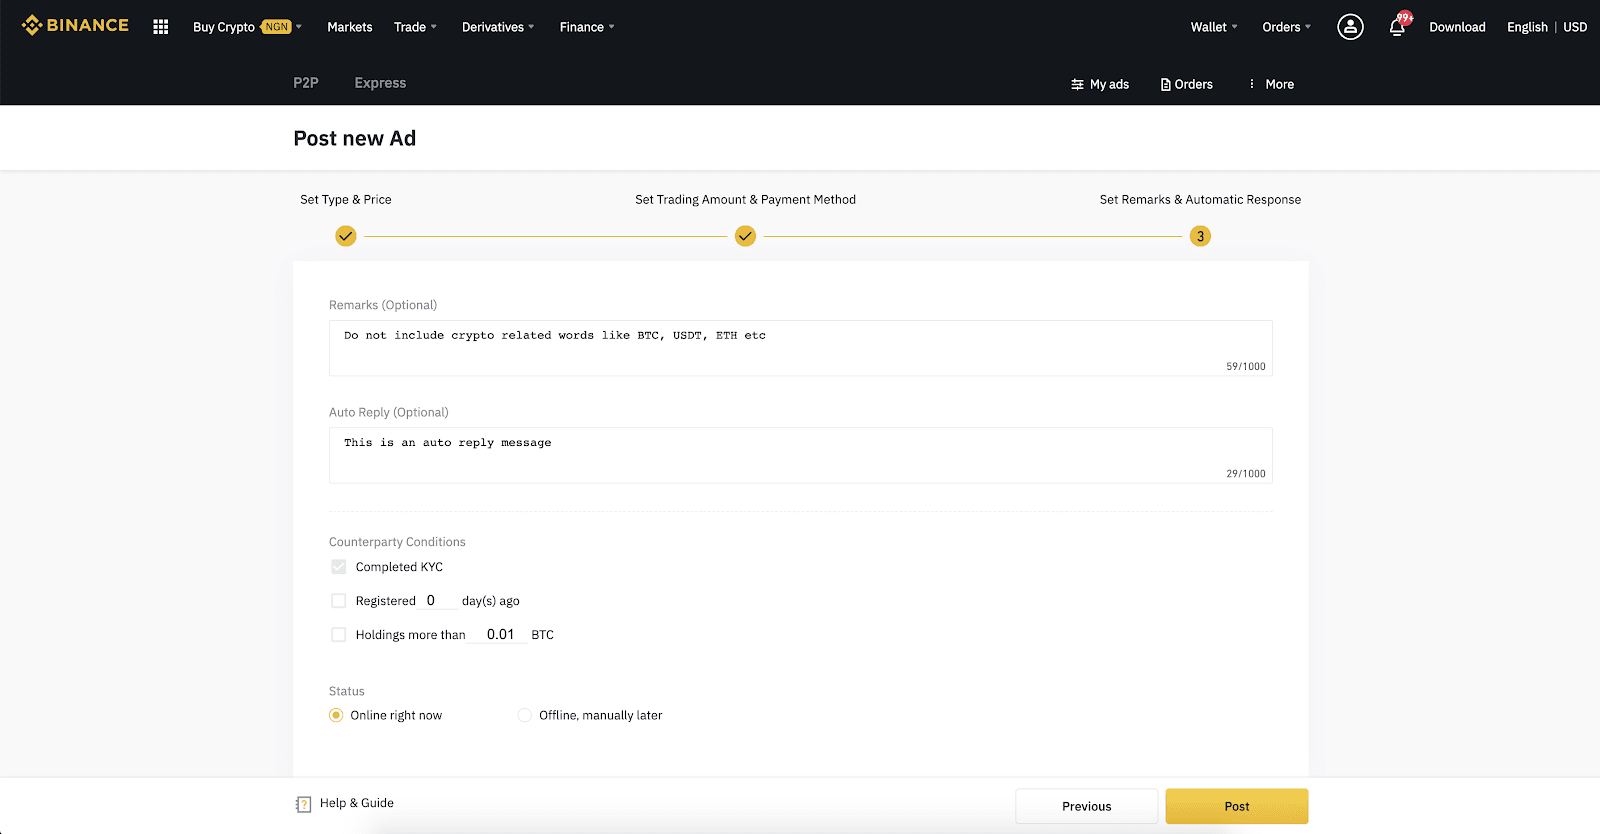Click the Help & Guide book icon

coord(304,804)
